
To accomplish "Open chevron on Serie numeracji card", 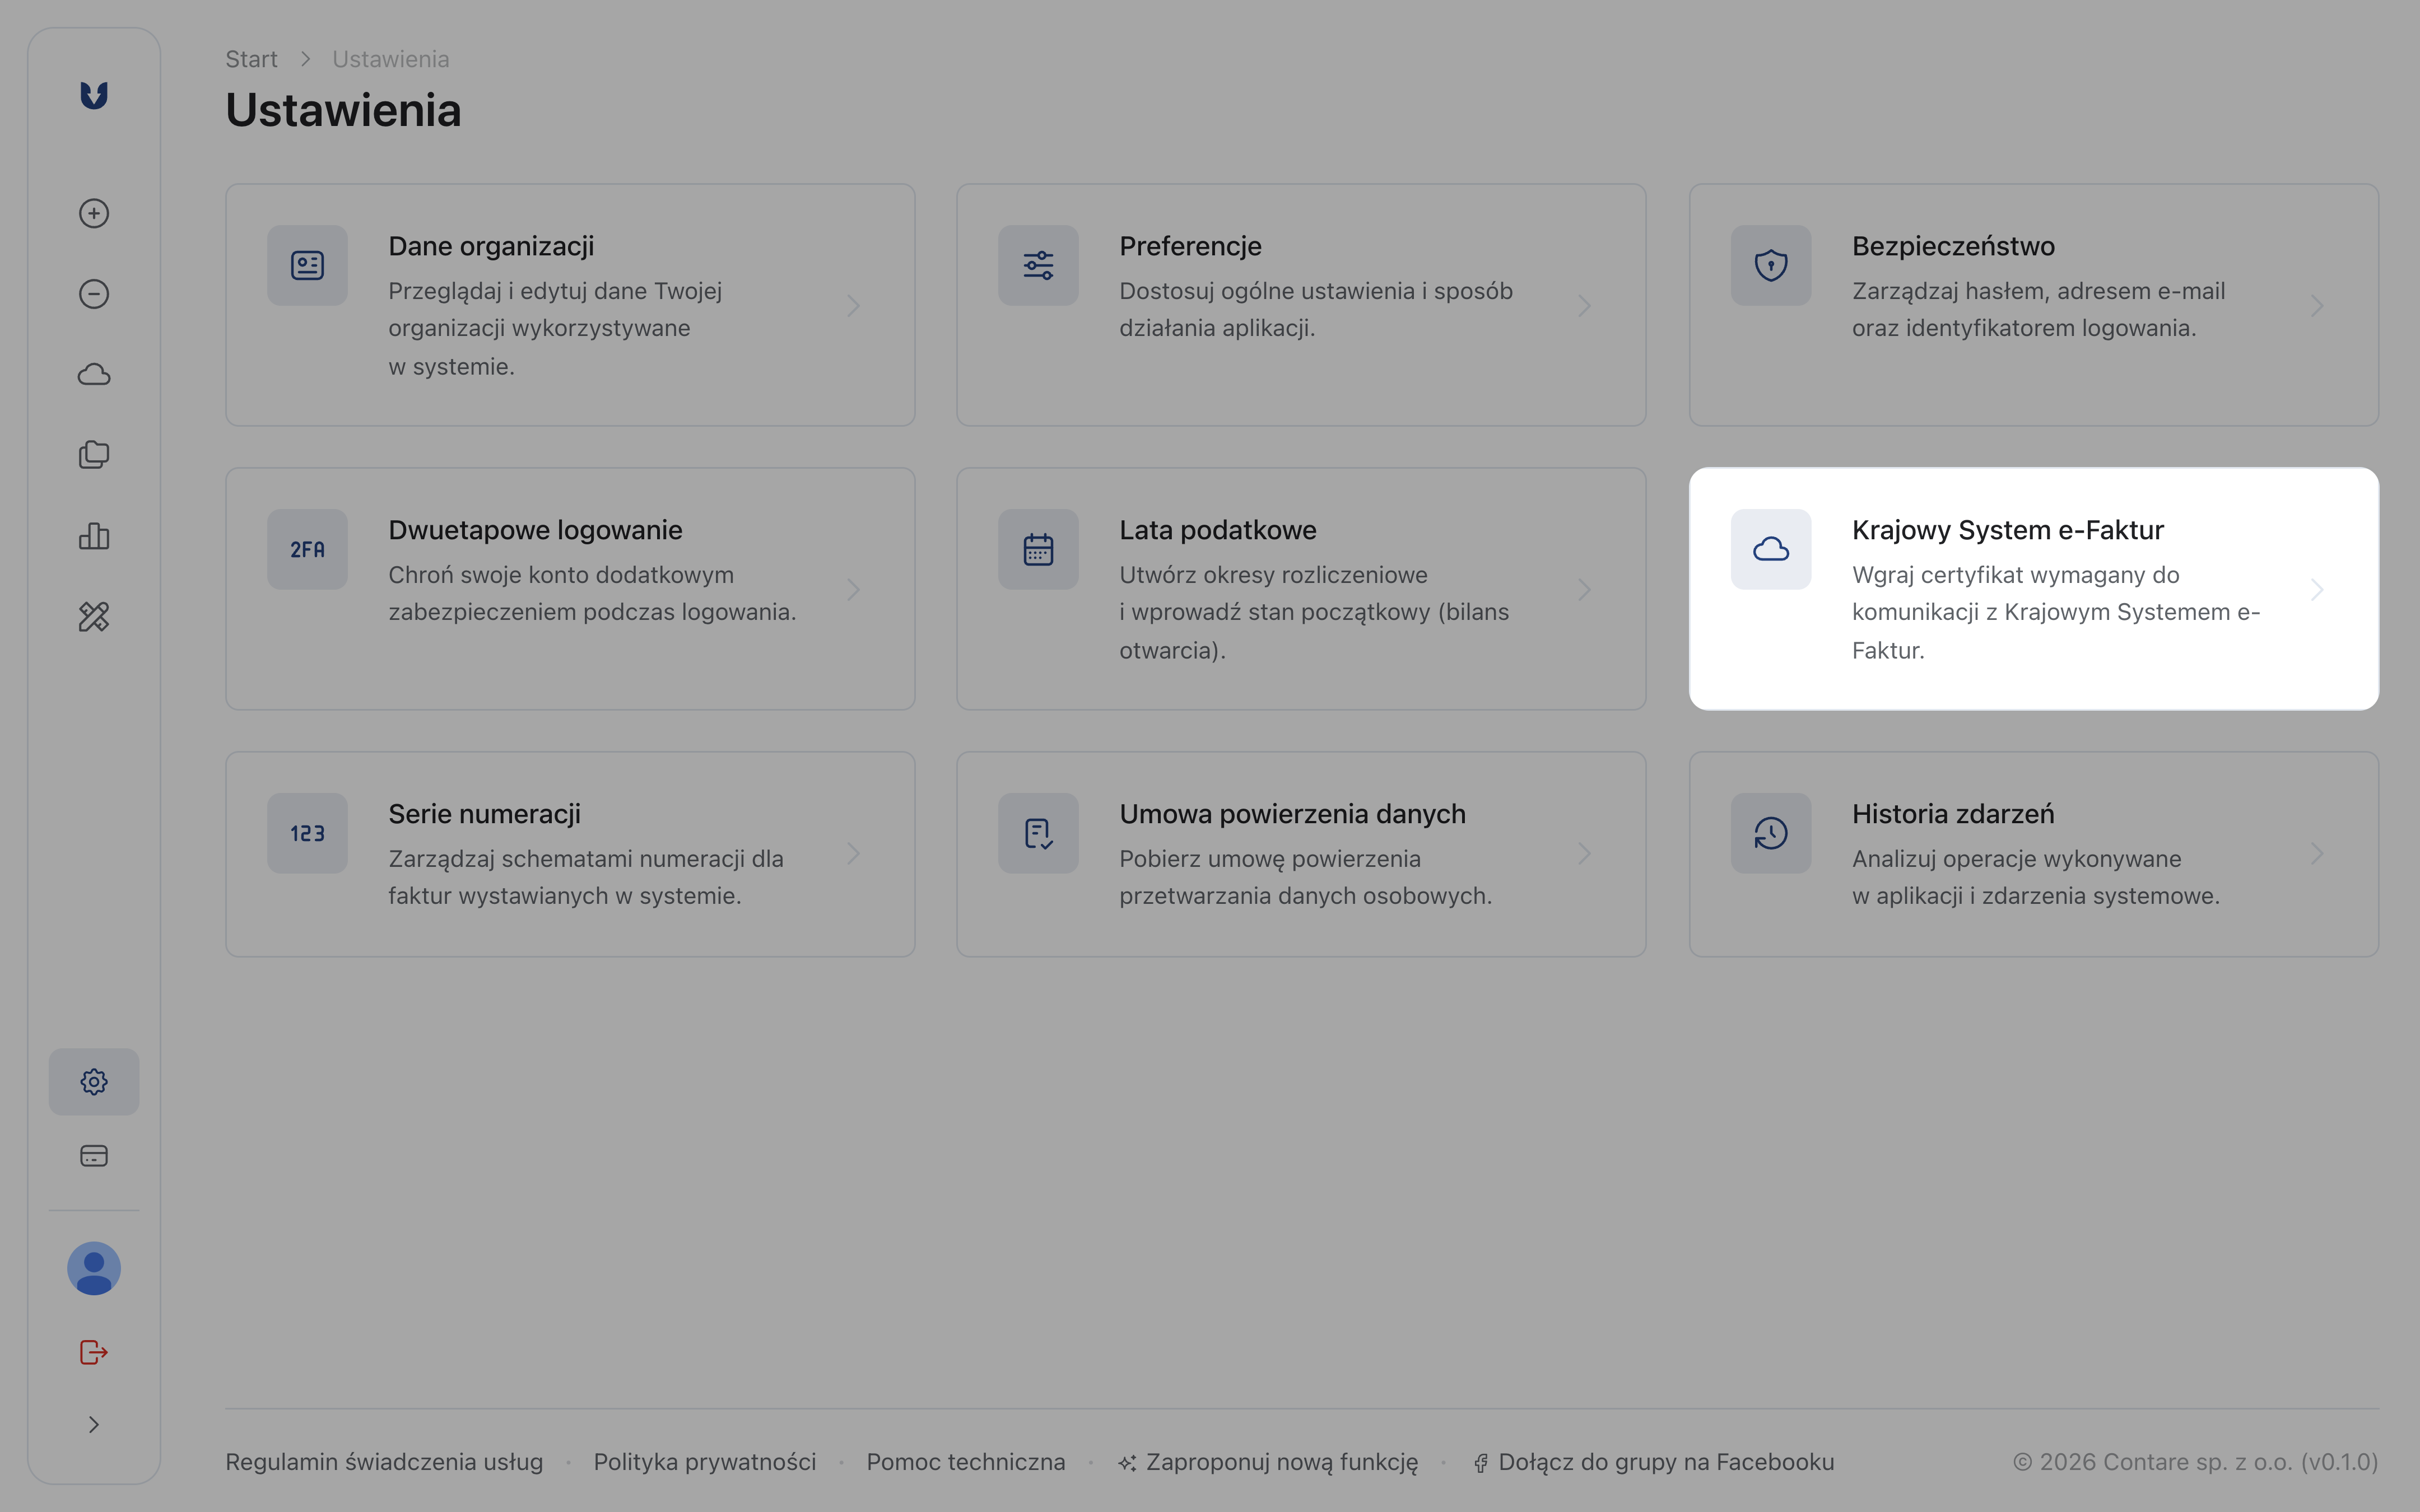I will [854, 853].
